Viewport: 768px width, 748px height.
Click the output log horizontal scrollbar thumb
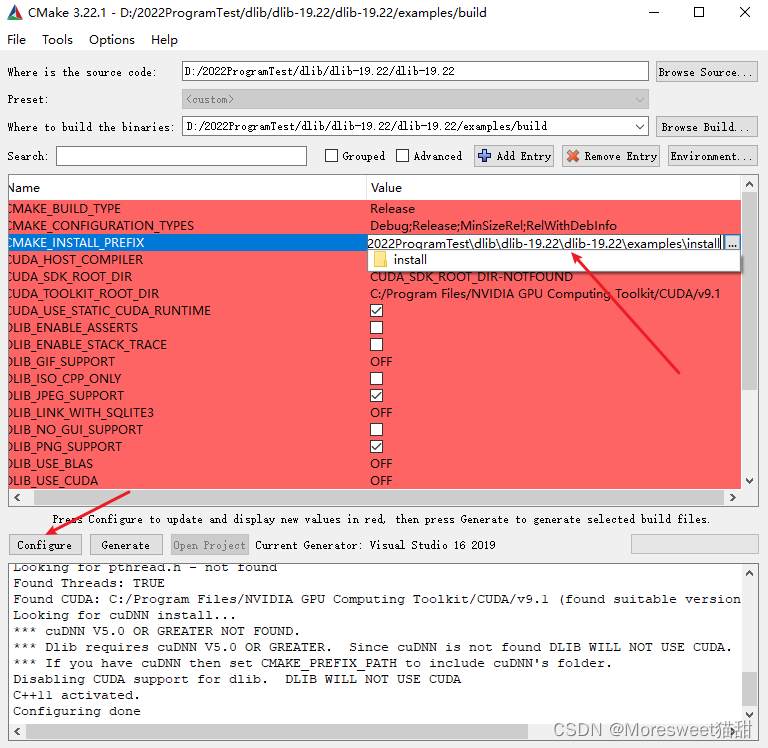[x=277, y=731]
